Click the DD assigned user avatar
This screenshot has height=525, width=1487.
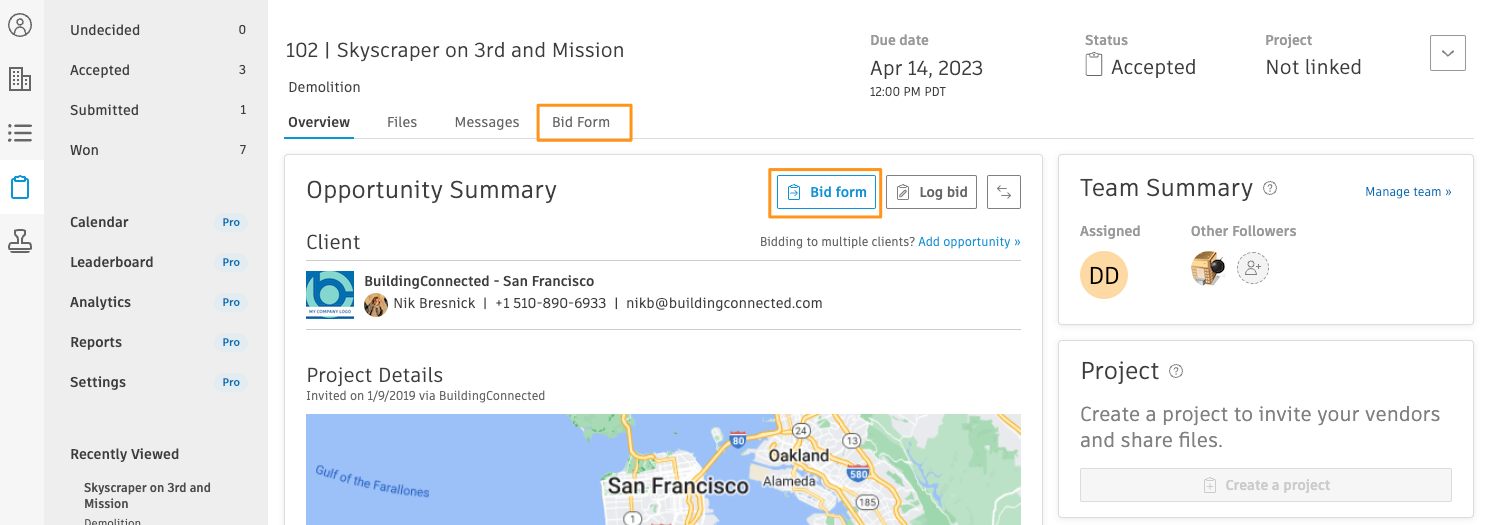pyautogui.click(x=1104, y=276)
